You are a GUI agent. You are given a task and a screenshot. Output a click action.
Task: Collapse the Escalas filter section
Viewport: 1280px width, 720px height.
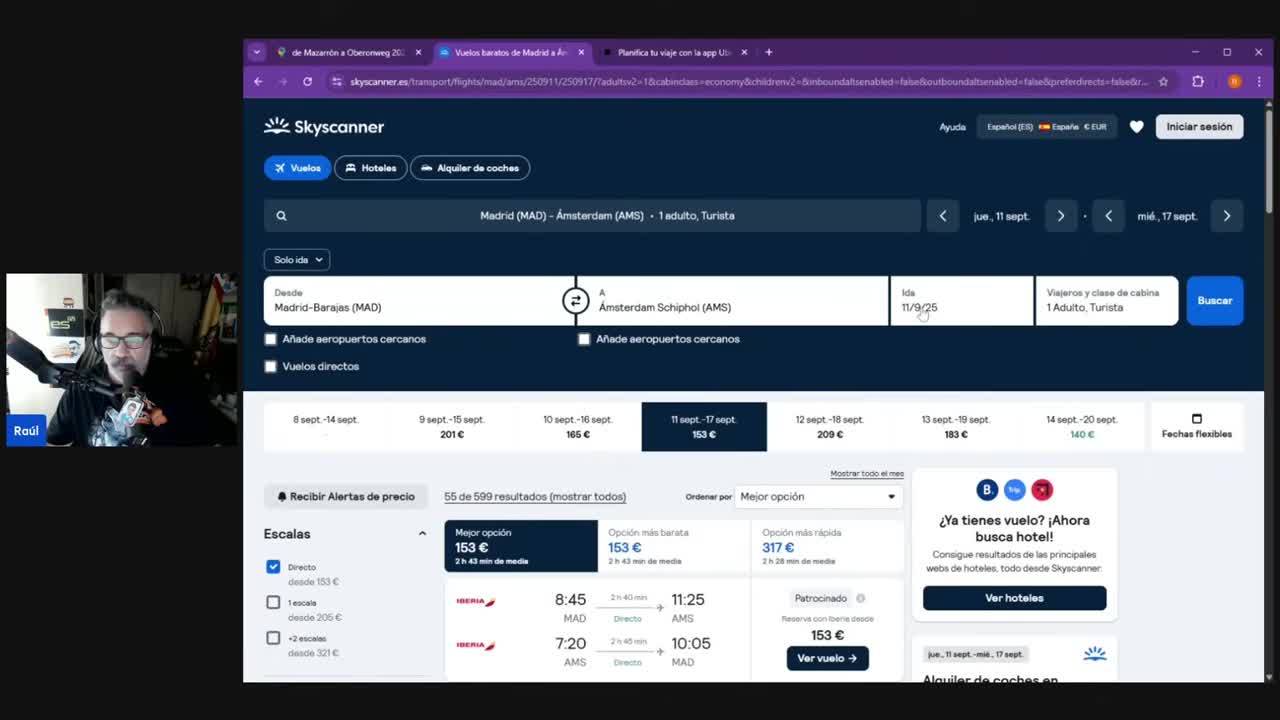coord(422,534)
